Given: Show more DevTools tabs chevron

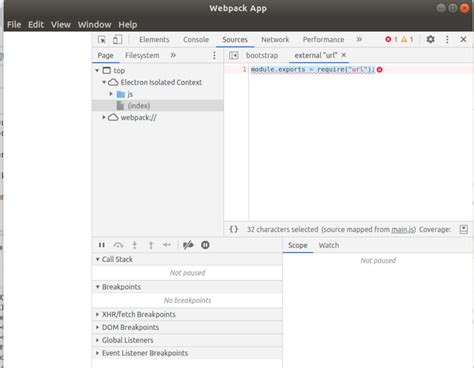Looking at the screenshot, I should (x=359, y=39).
